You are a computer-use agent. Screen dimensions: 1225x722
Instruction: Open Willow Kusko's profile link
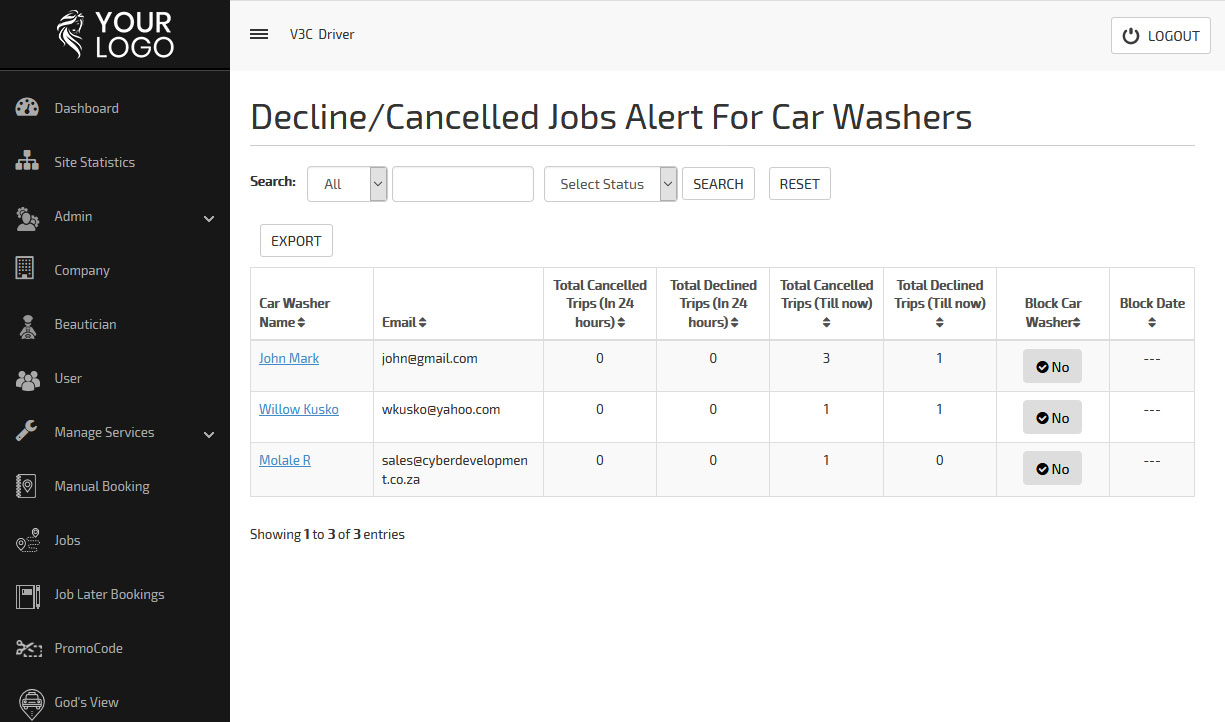point(299,409)
